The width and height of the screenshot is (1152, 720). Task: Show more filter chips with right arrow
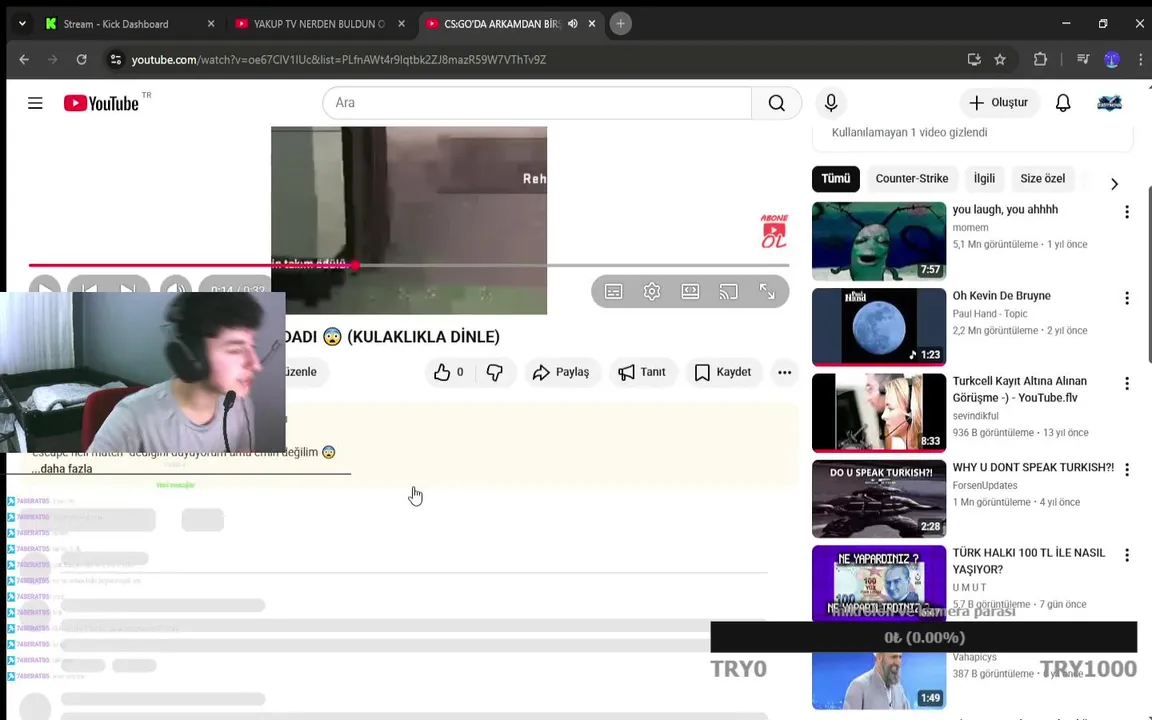point(1114,184)
